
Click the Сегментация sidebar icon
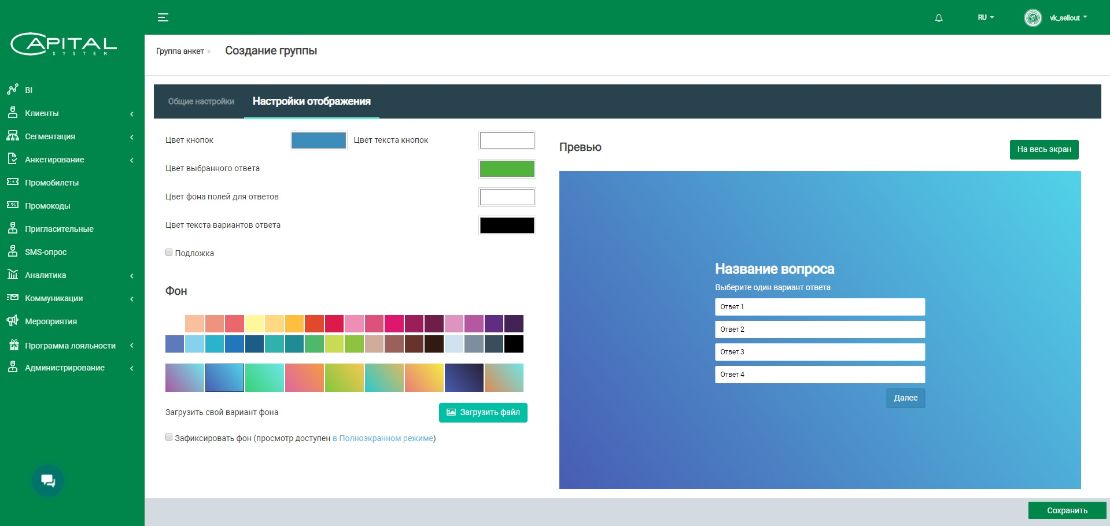(12, 136)
